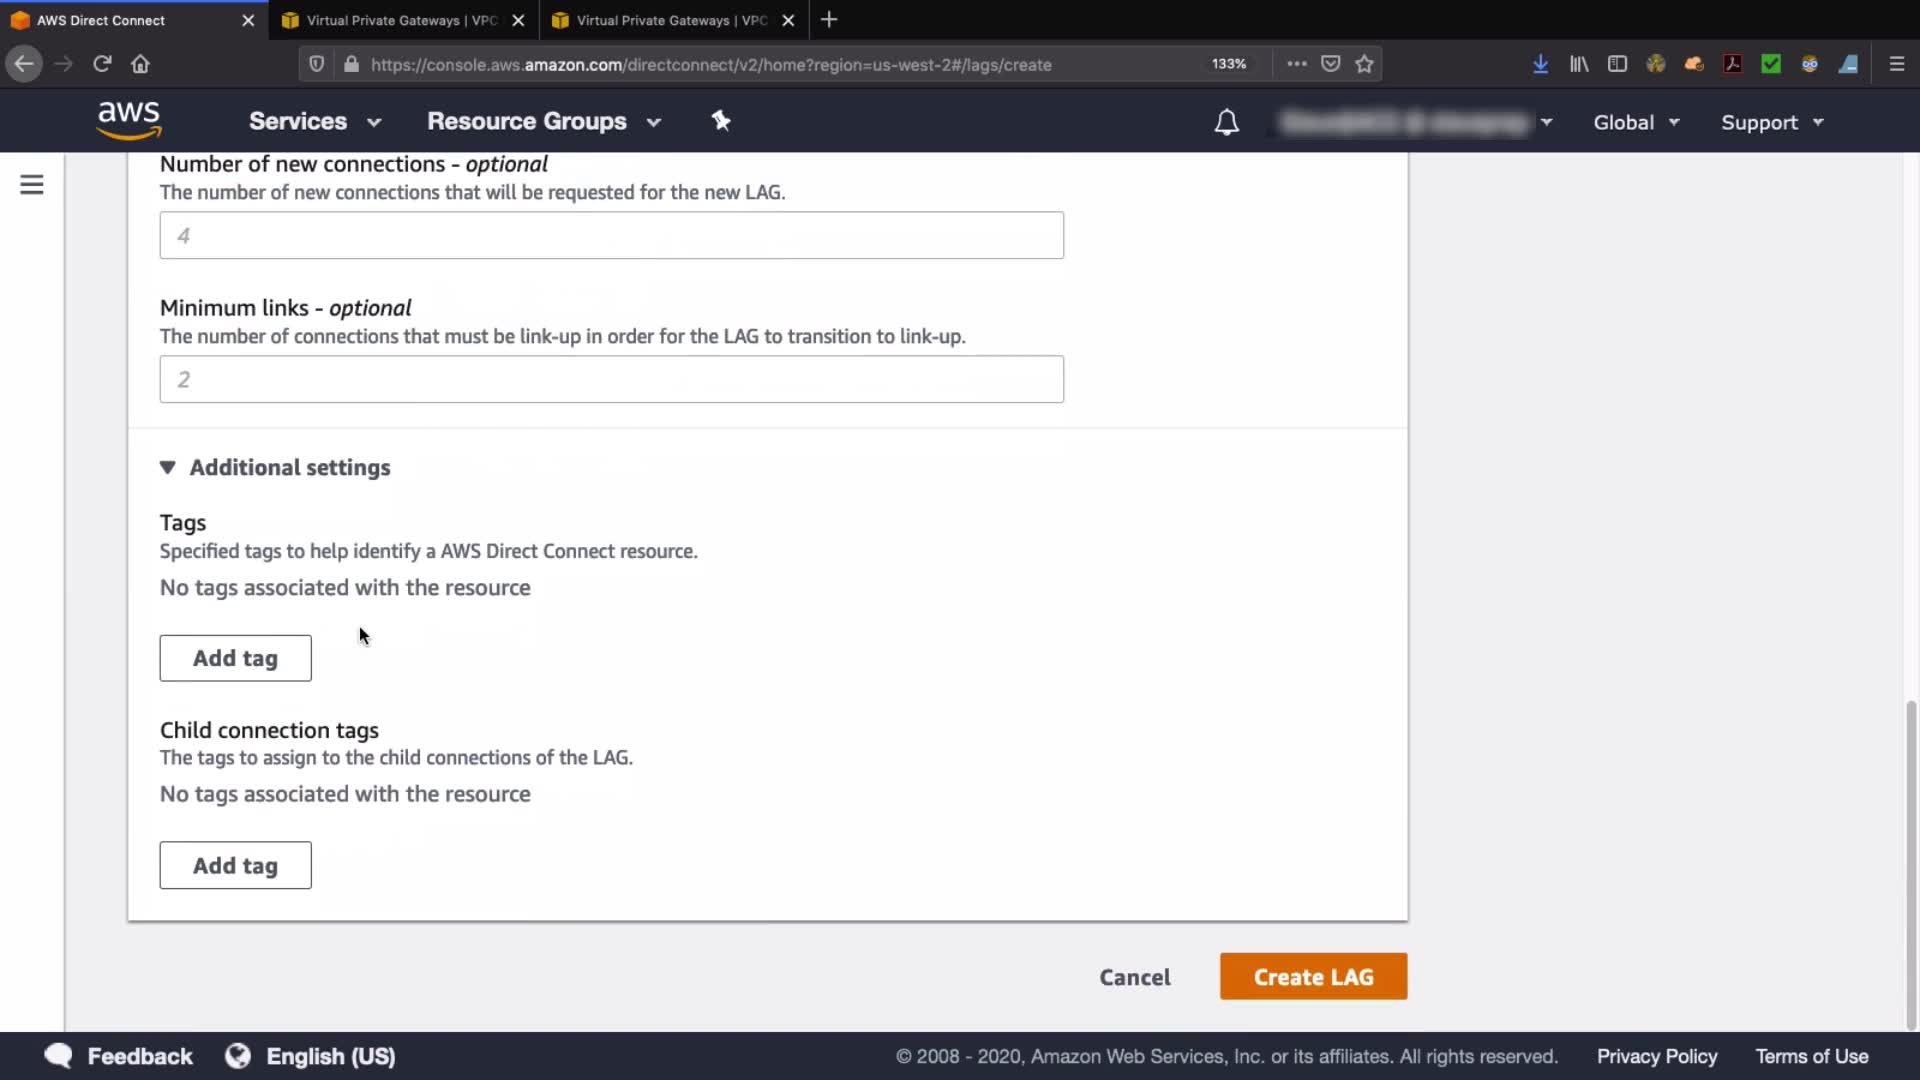This screenshot has width=1920, height=1080.
Task: Reload the page with the browser refresh icon
Action: tap(102, 64)
